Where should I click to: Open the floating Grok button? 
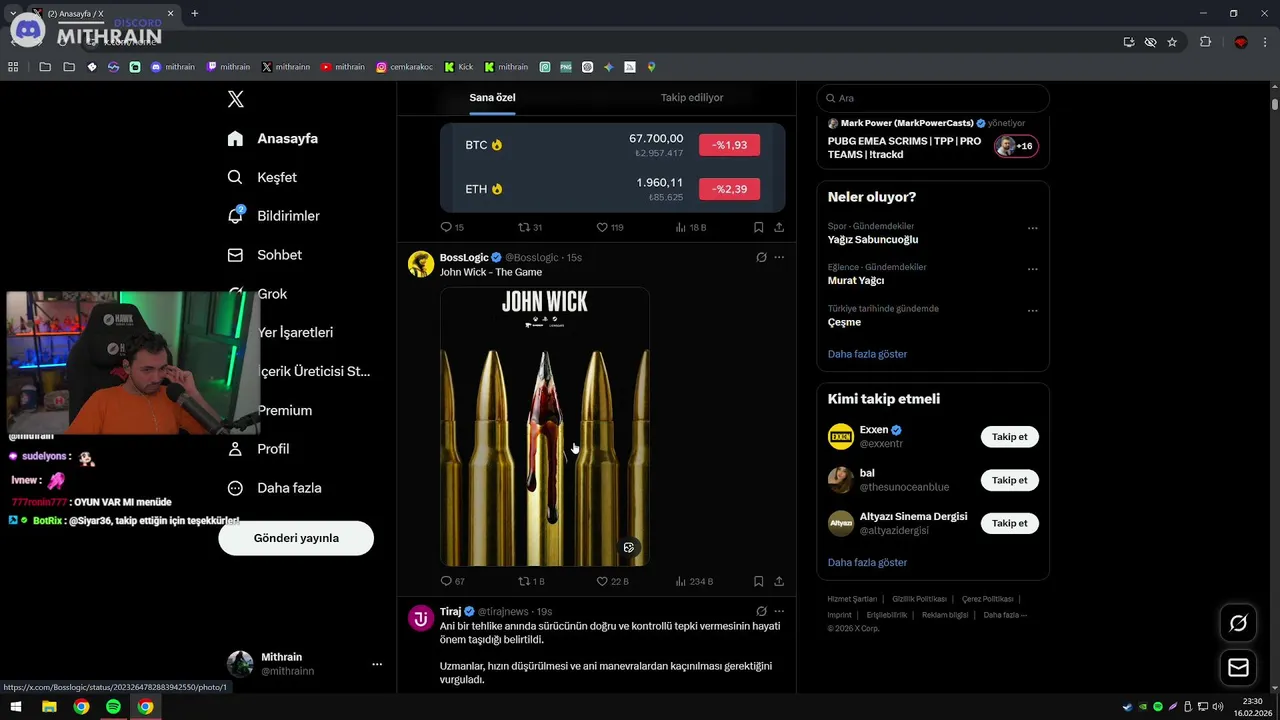[x=1238, y=623]
